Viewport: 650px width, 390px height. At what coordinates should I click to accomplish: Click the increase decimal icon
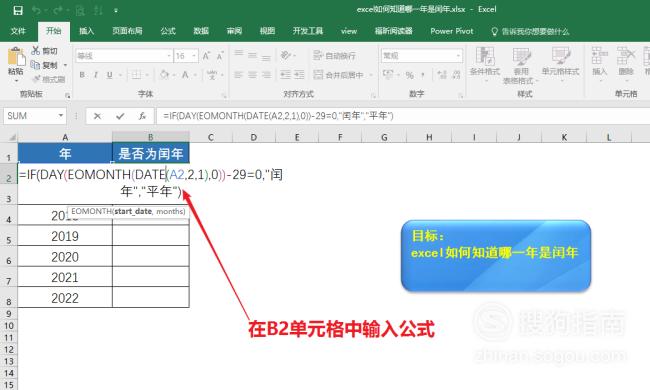[x=442, y=75]
